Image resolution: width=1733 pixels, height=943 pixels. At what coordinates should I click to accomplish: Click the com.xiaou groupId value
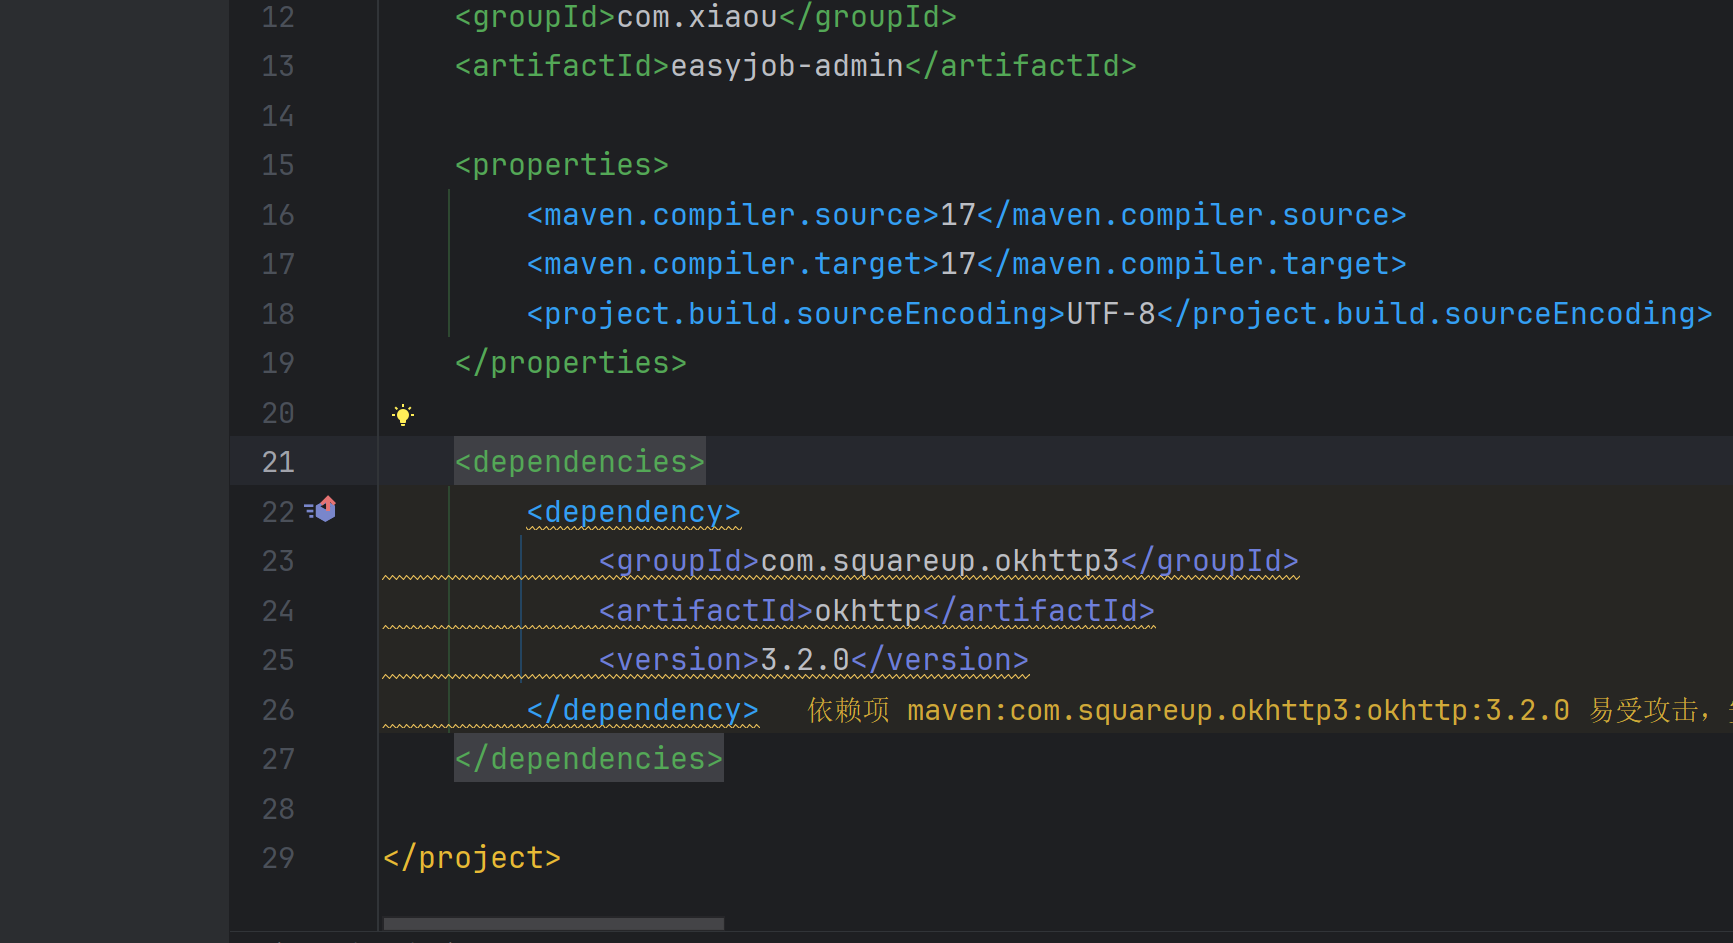pyautogui.click(x=696, y=17)
